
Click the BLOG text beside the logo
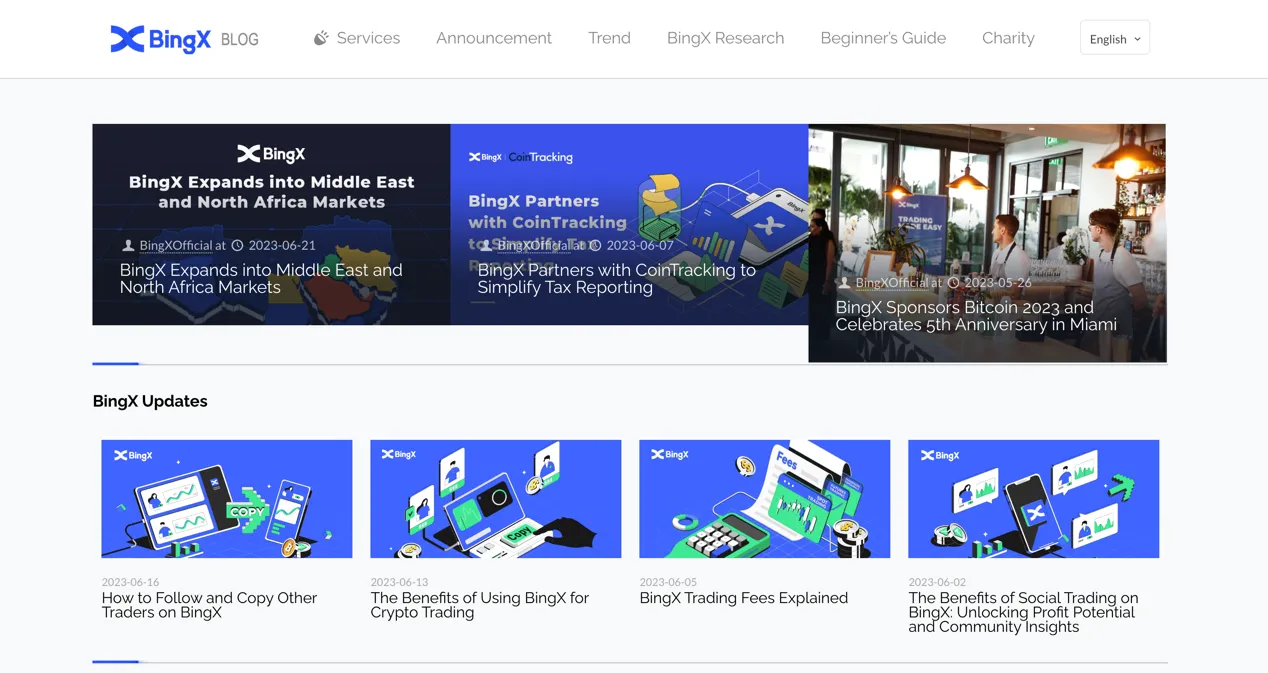click(240, 40)
